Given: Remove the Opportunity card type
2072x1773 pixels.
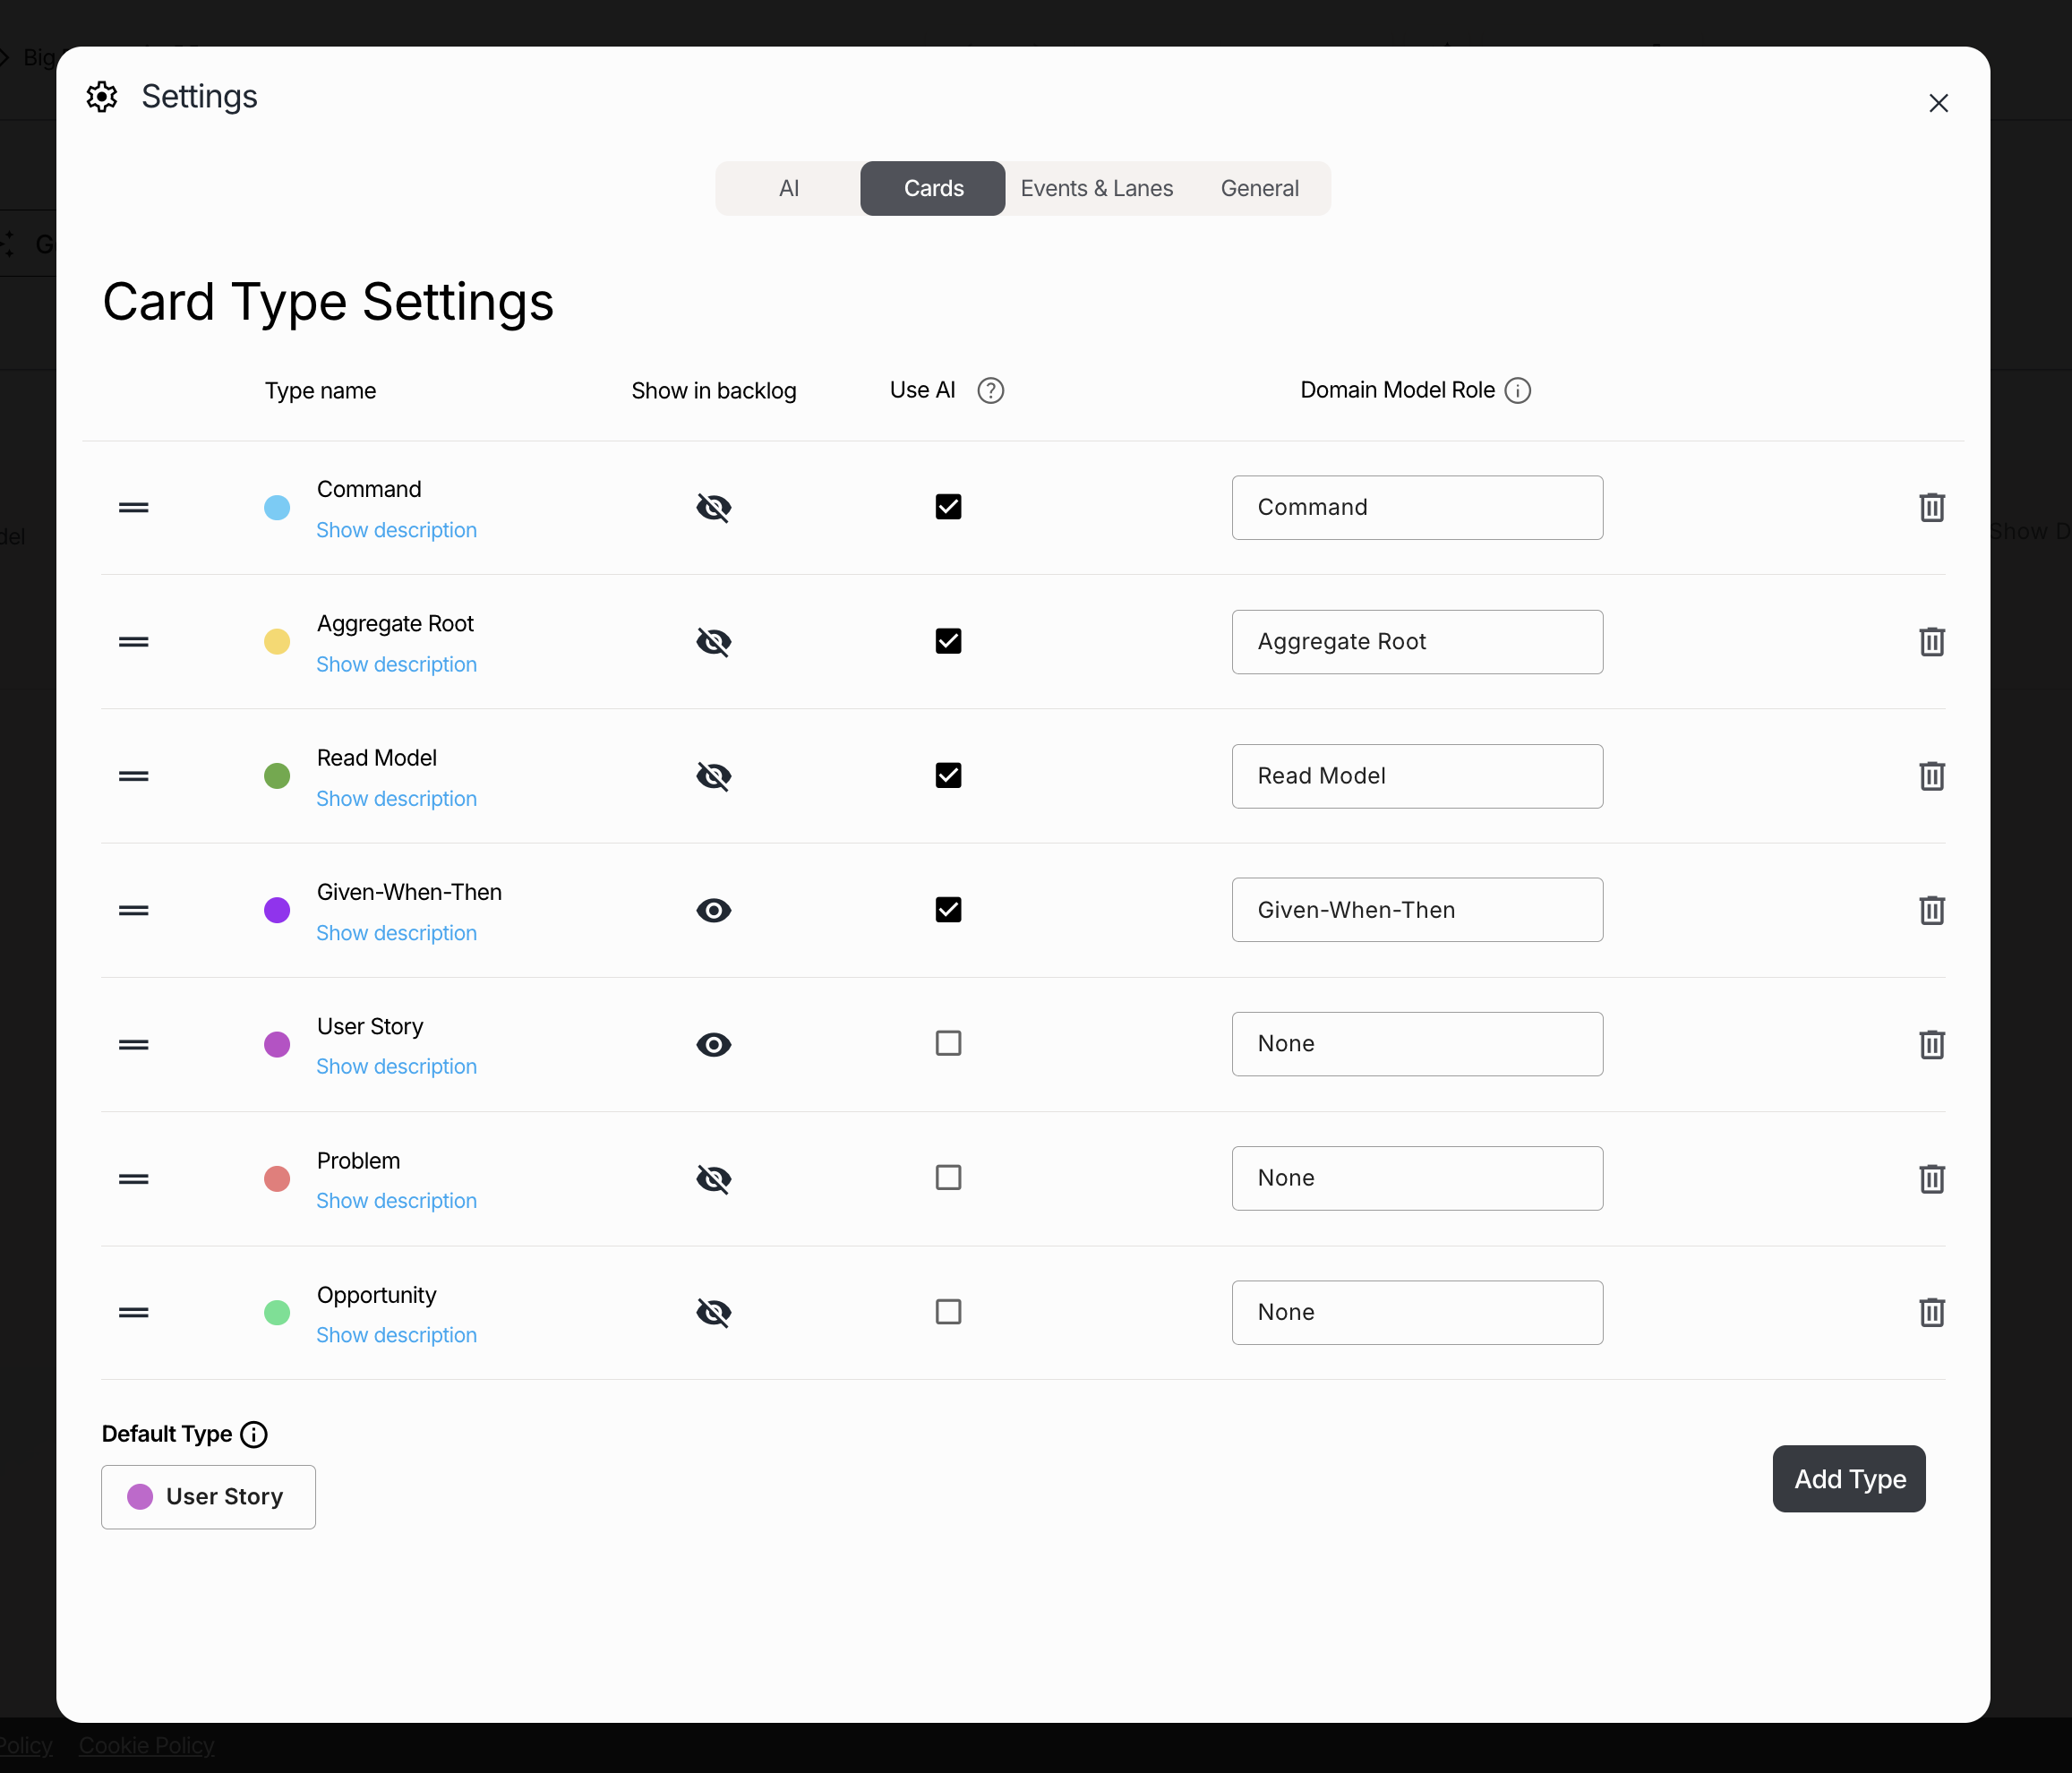Looking at the screenshot, I should 1931,1312.
